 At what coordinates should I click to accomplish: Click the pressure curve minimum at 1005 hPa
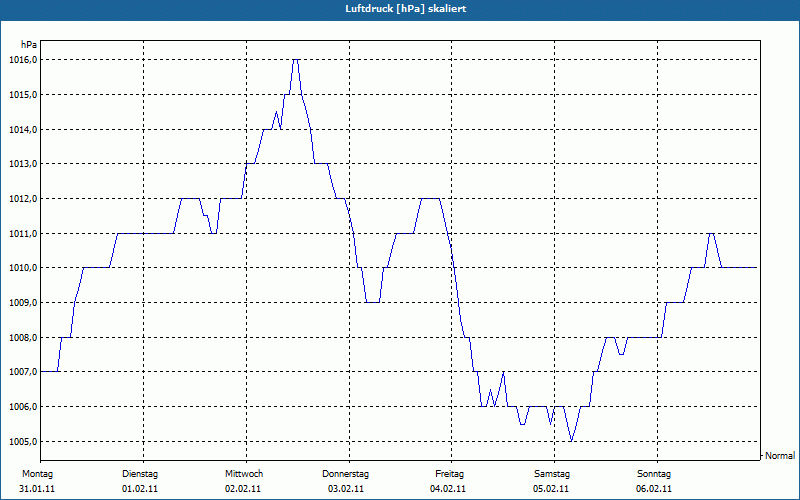[x=571, y=441]
